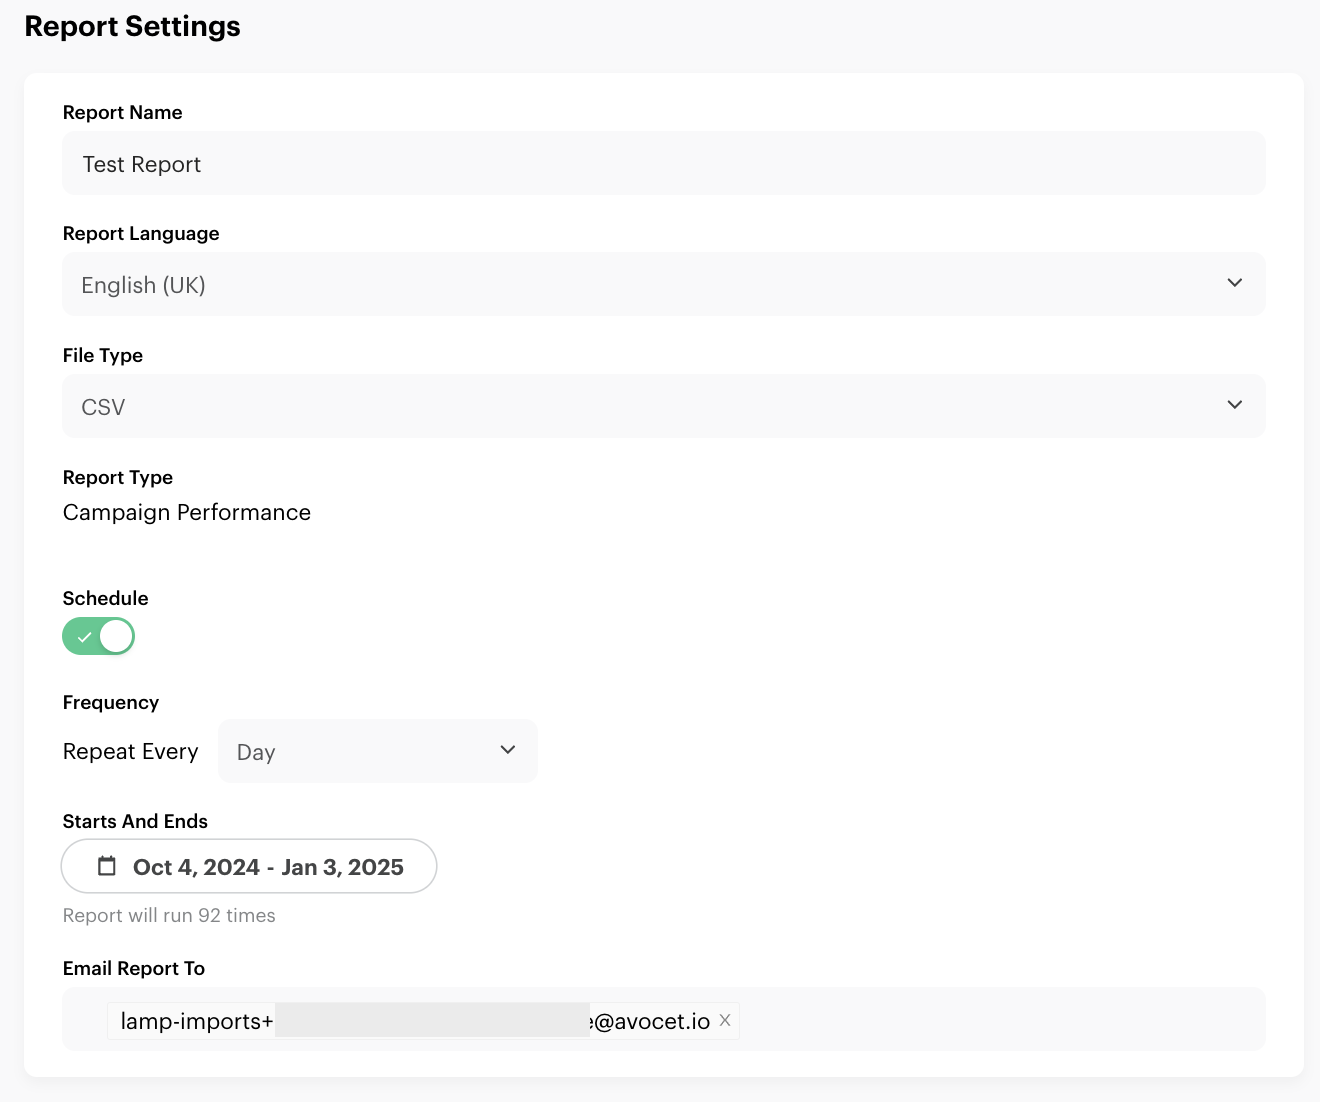The height and width of the screenshot is (1102, 1320).
Task: Click the Repeat Every label text
Action: (x=130, y=752)
